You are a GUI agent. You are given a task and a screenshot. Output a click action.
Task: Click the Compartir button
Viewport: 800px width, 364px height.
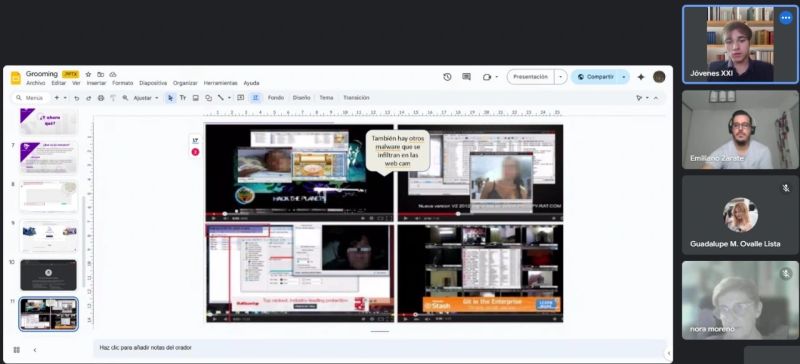pos(595,77)
